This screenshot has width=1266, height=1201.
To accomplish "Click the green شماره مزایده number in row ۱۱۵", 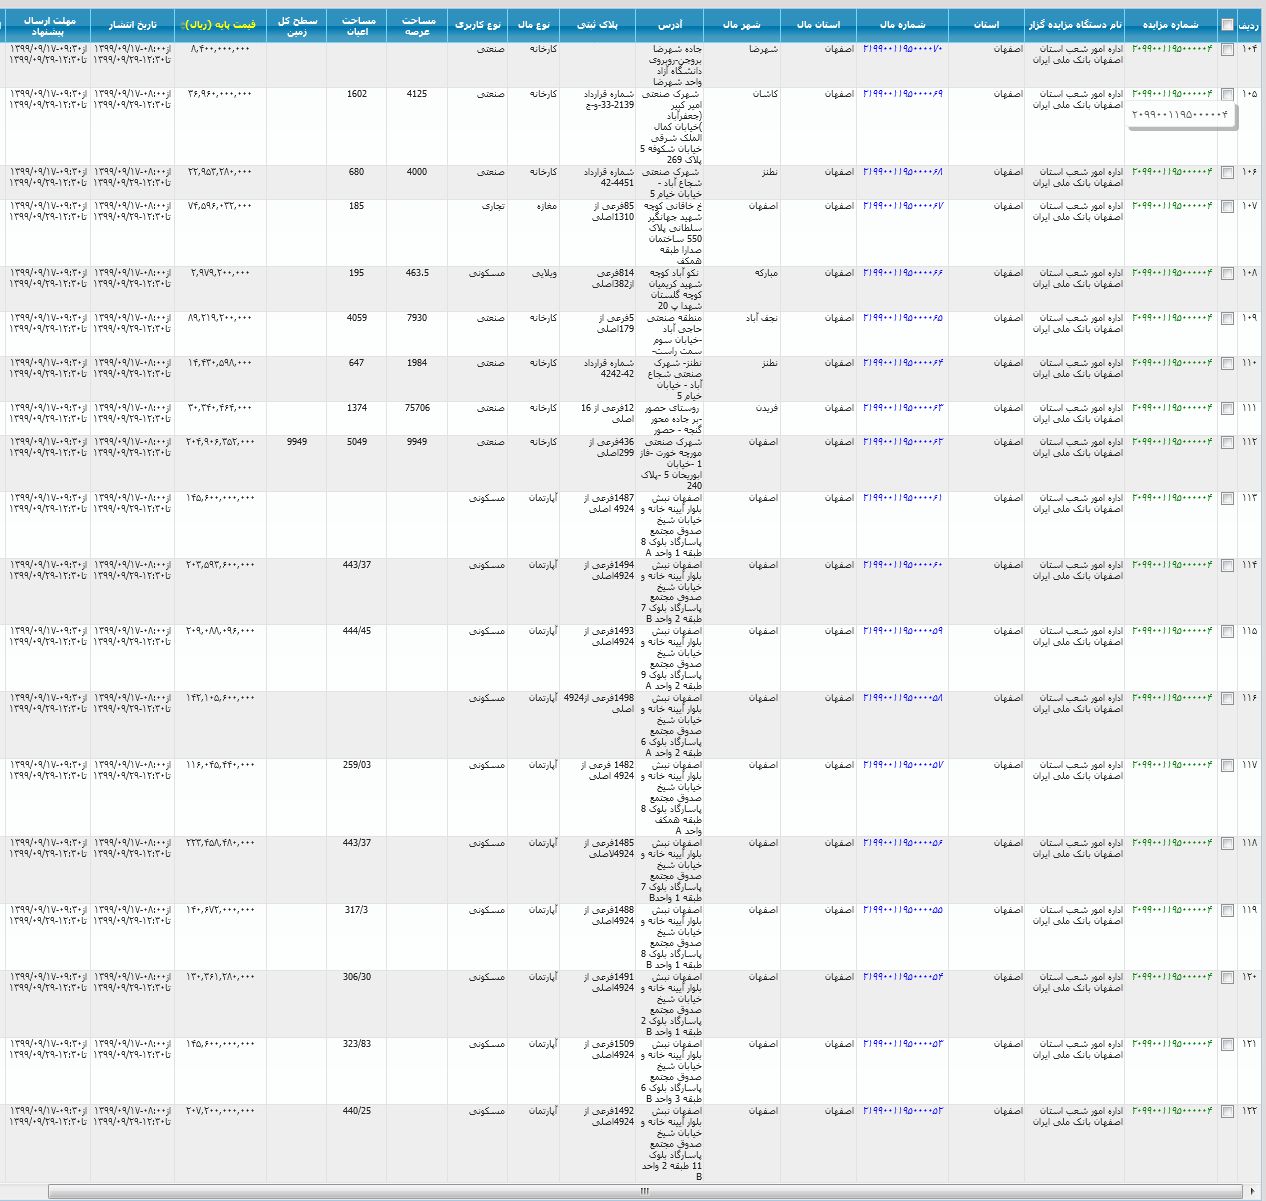I will [x=1172, y=631].
